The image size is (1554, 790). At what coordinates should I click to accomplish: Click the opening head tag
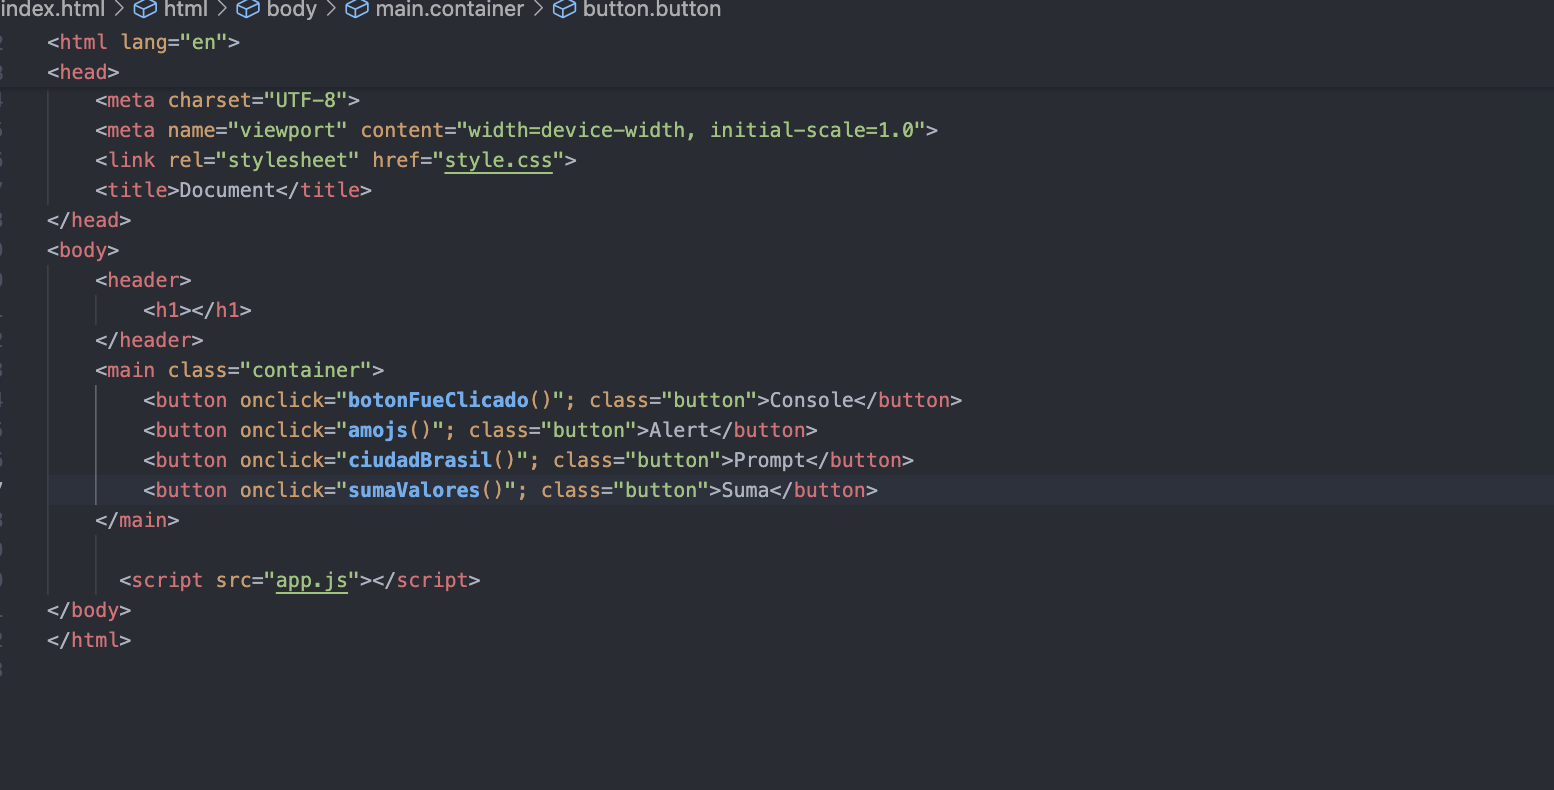83,72
